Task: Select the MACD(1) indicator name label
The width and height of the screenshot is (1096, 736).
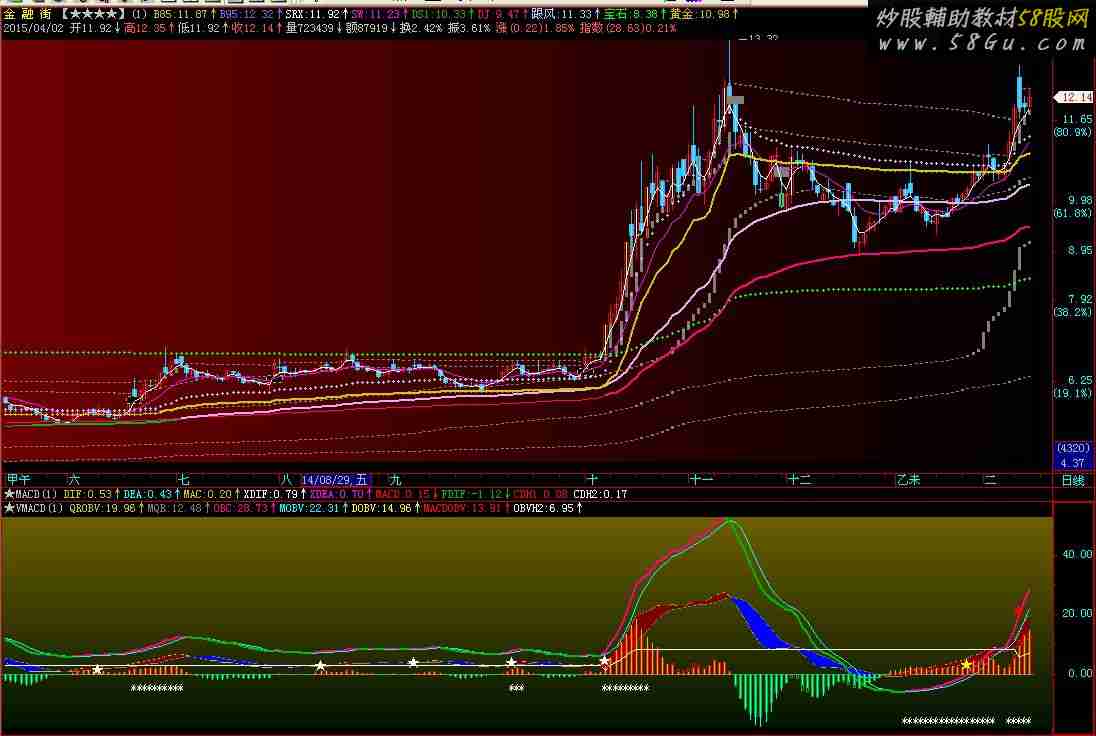Action: coord(36,494)
